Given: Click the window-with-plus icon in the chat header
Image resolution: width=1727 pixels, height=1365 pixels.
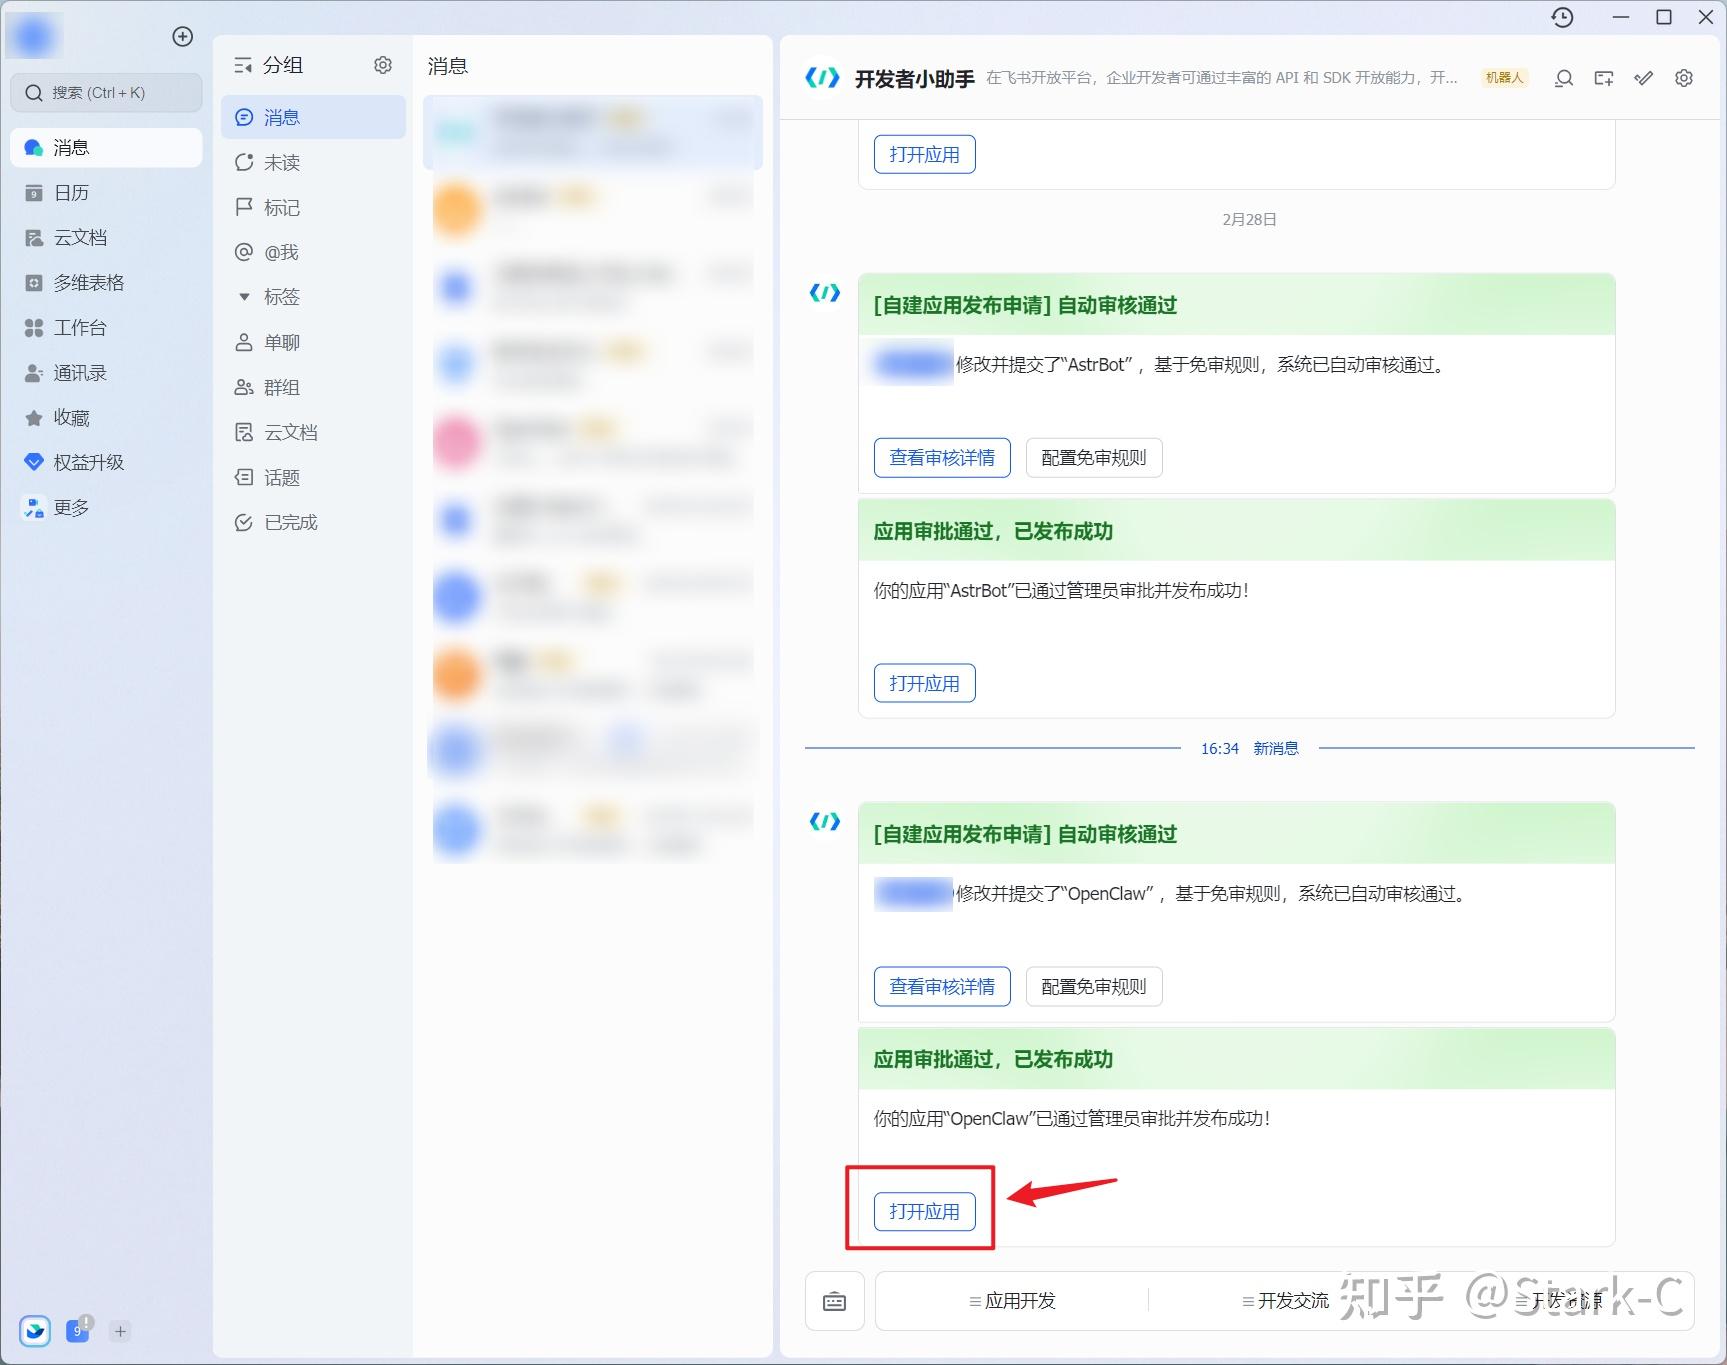Looking at the screenshot, I should click(x=1604, y=78).
